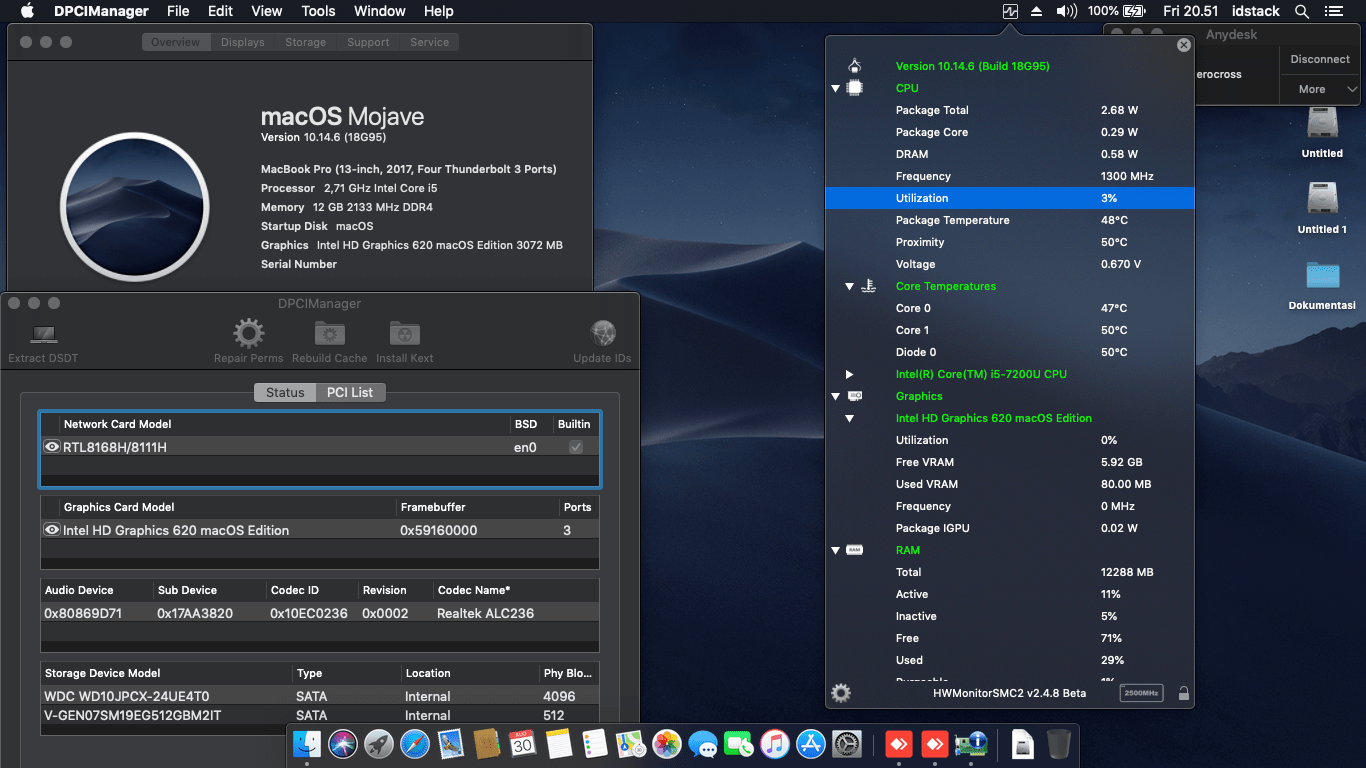The height and width of the screenshot is (768, 1366).
Task: Click the Repair Perms gear icon
Action: click(x=249, y=334)
